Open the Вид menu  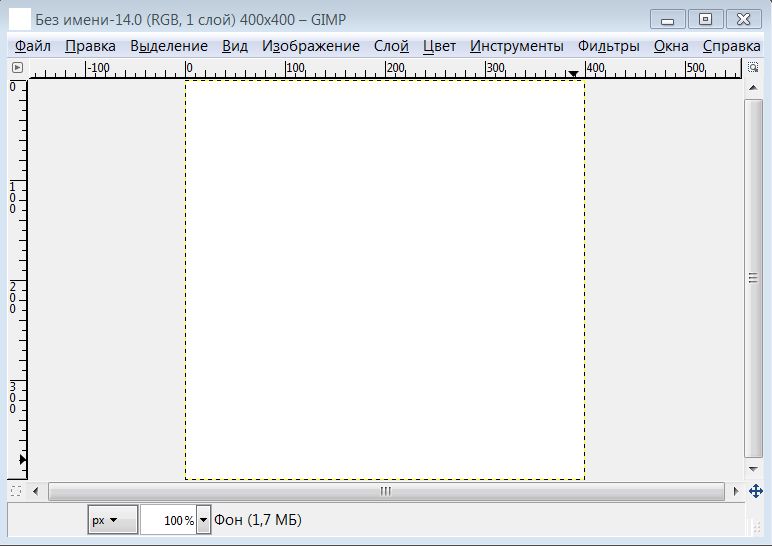234,46
